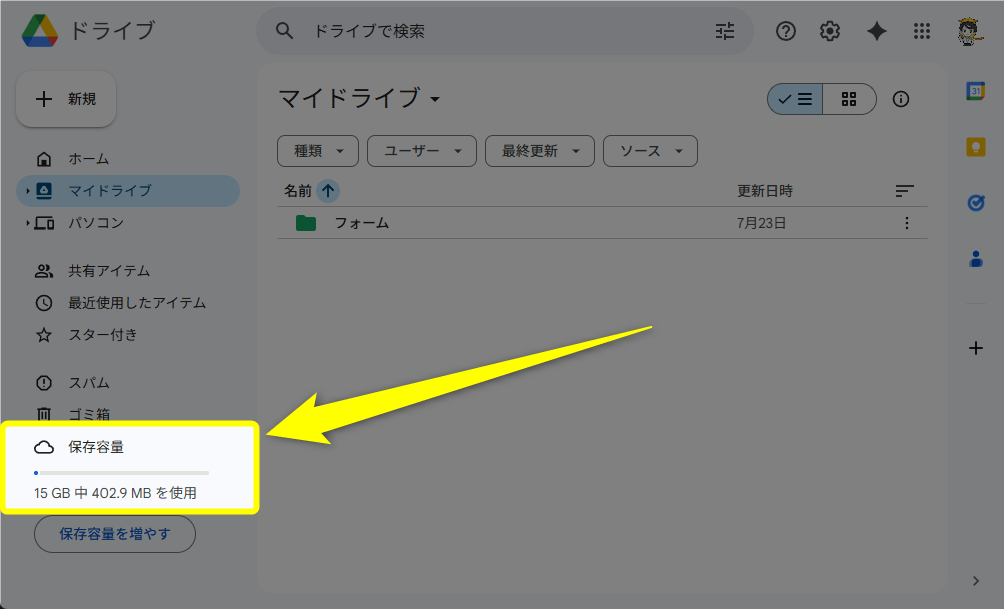
Task: Click the storage usage progress bar
Action: [x=121, y=472]
